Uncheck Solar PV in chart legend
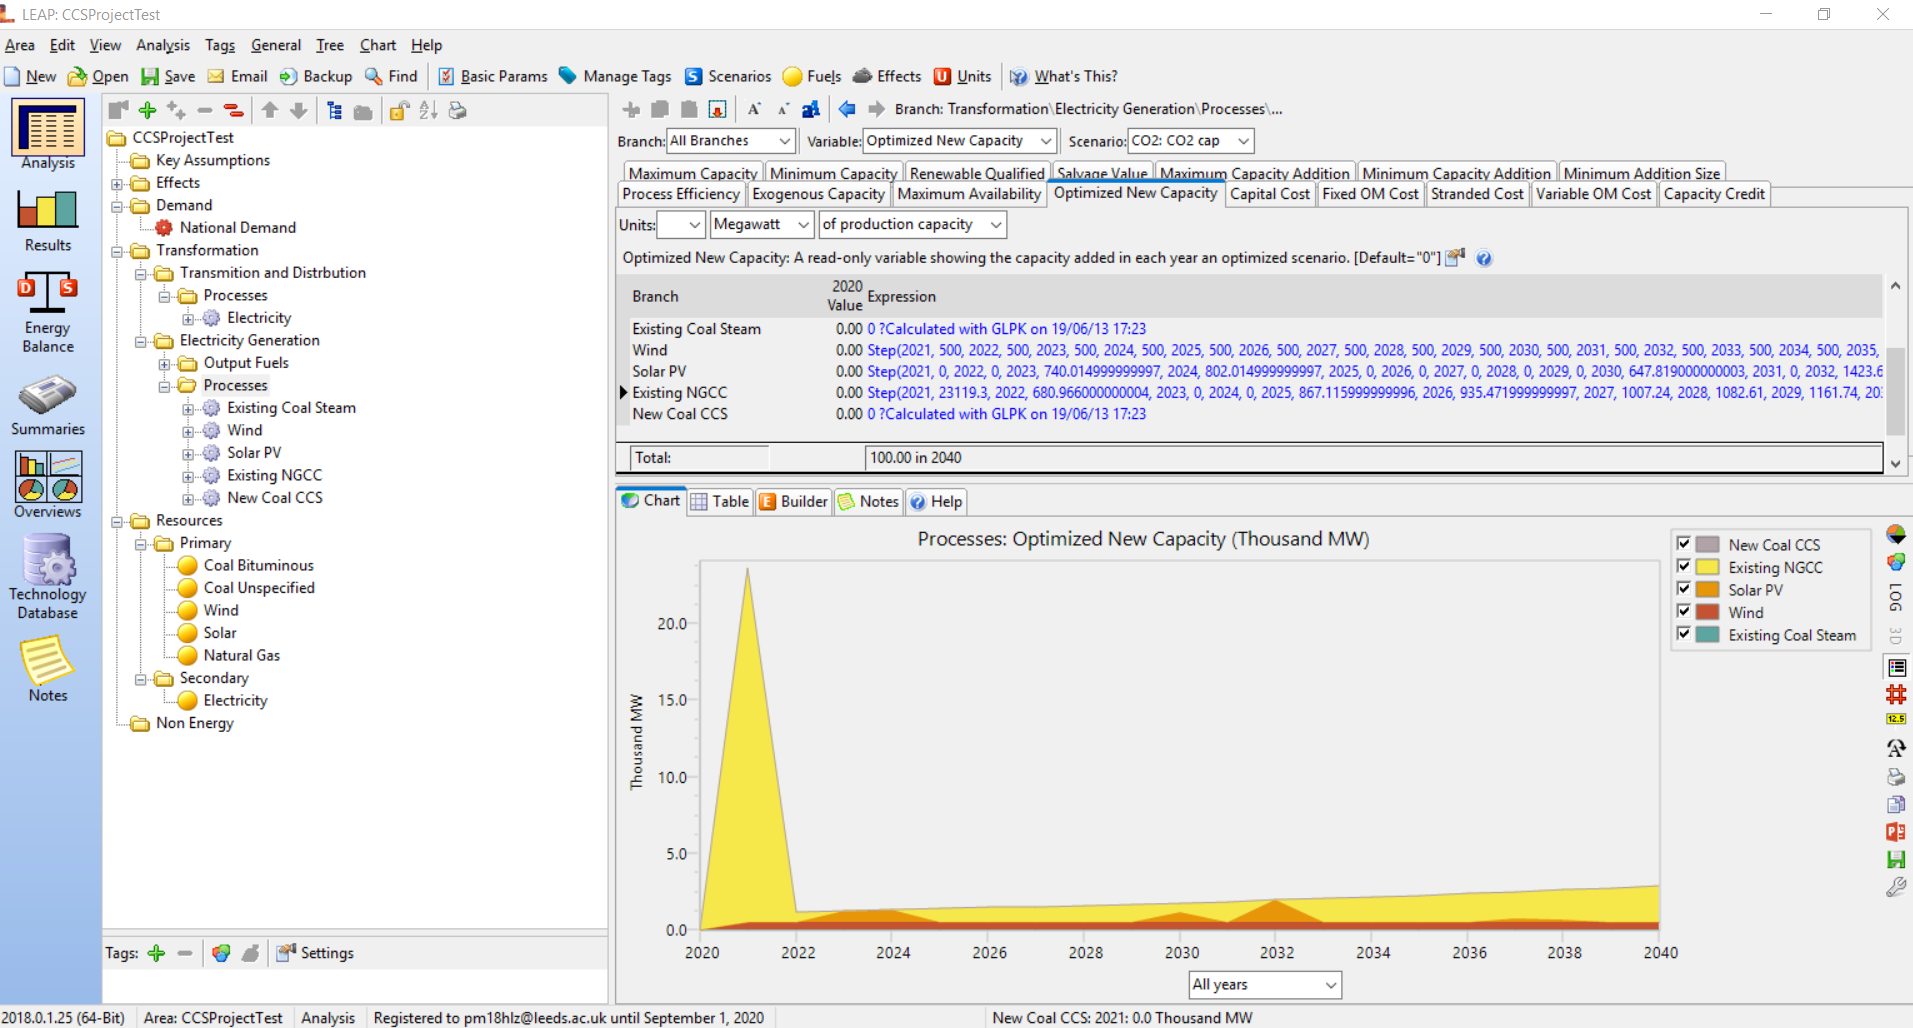This screenshot has height=1028, width=1913. (x=1683, y=589)
